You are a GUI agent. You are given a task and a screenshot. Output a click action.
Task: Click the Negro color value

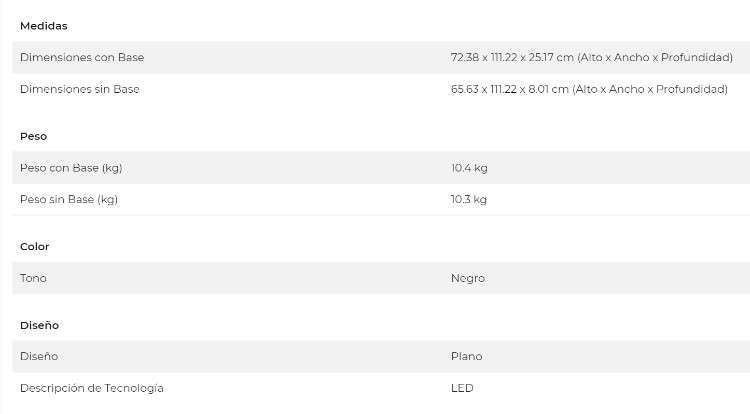click(468, 278)
